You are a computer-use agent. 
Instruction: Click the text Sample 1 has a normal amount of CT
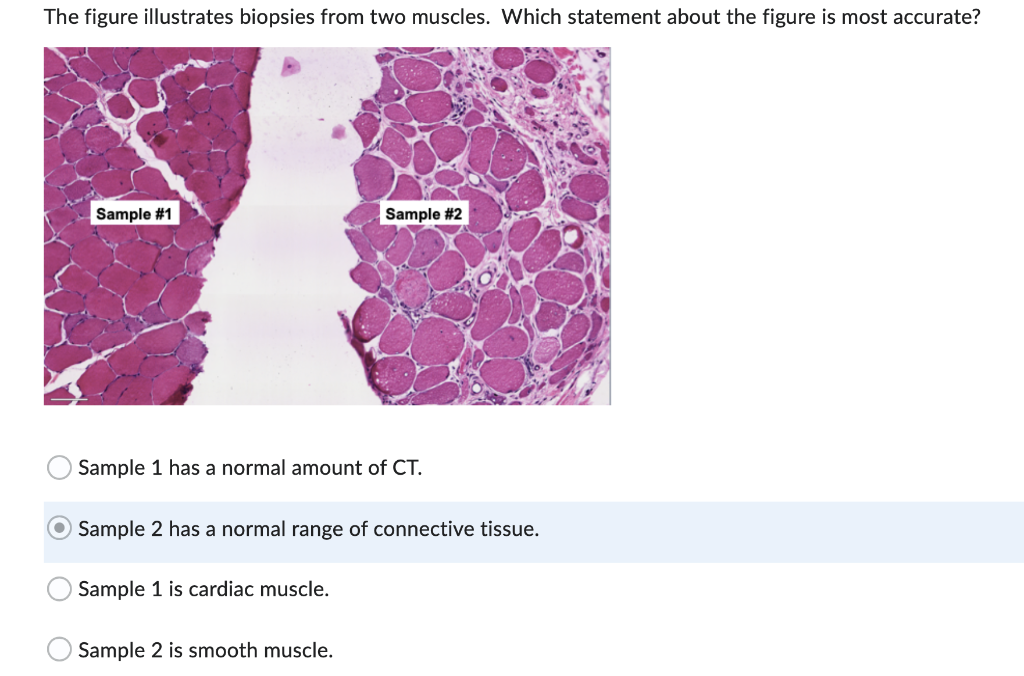tap(250, 467)
